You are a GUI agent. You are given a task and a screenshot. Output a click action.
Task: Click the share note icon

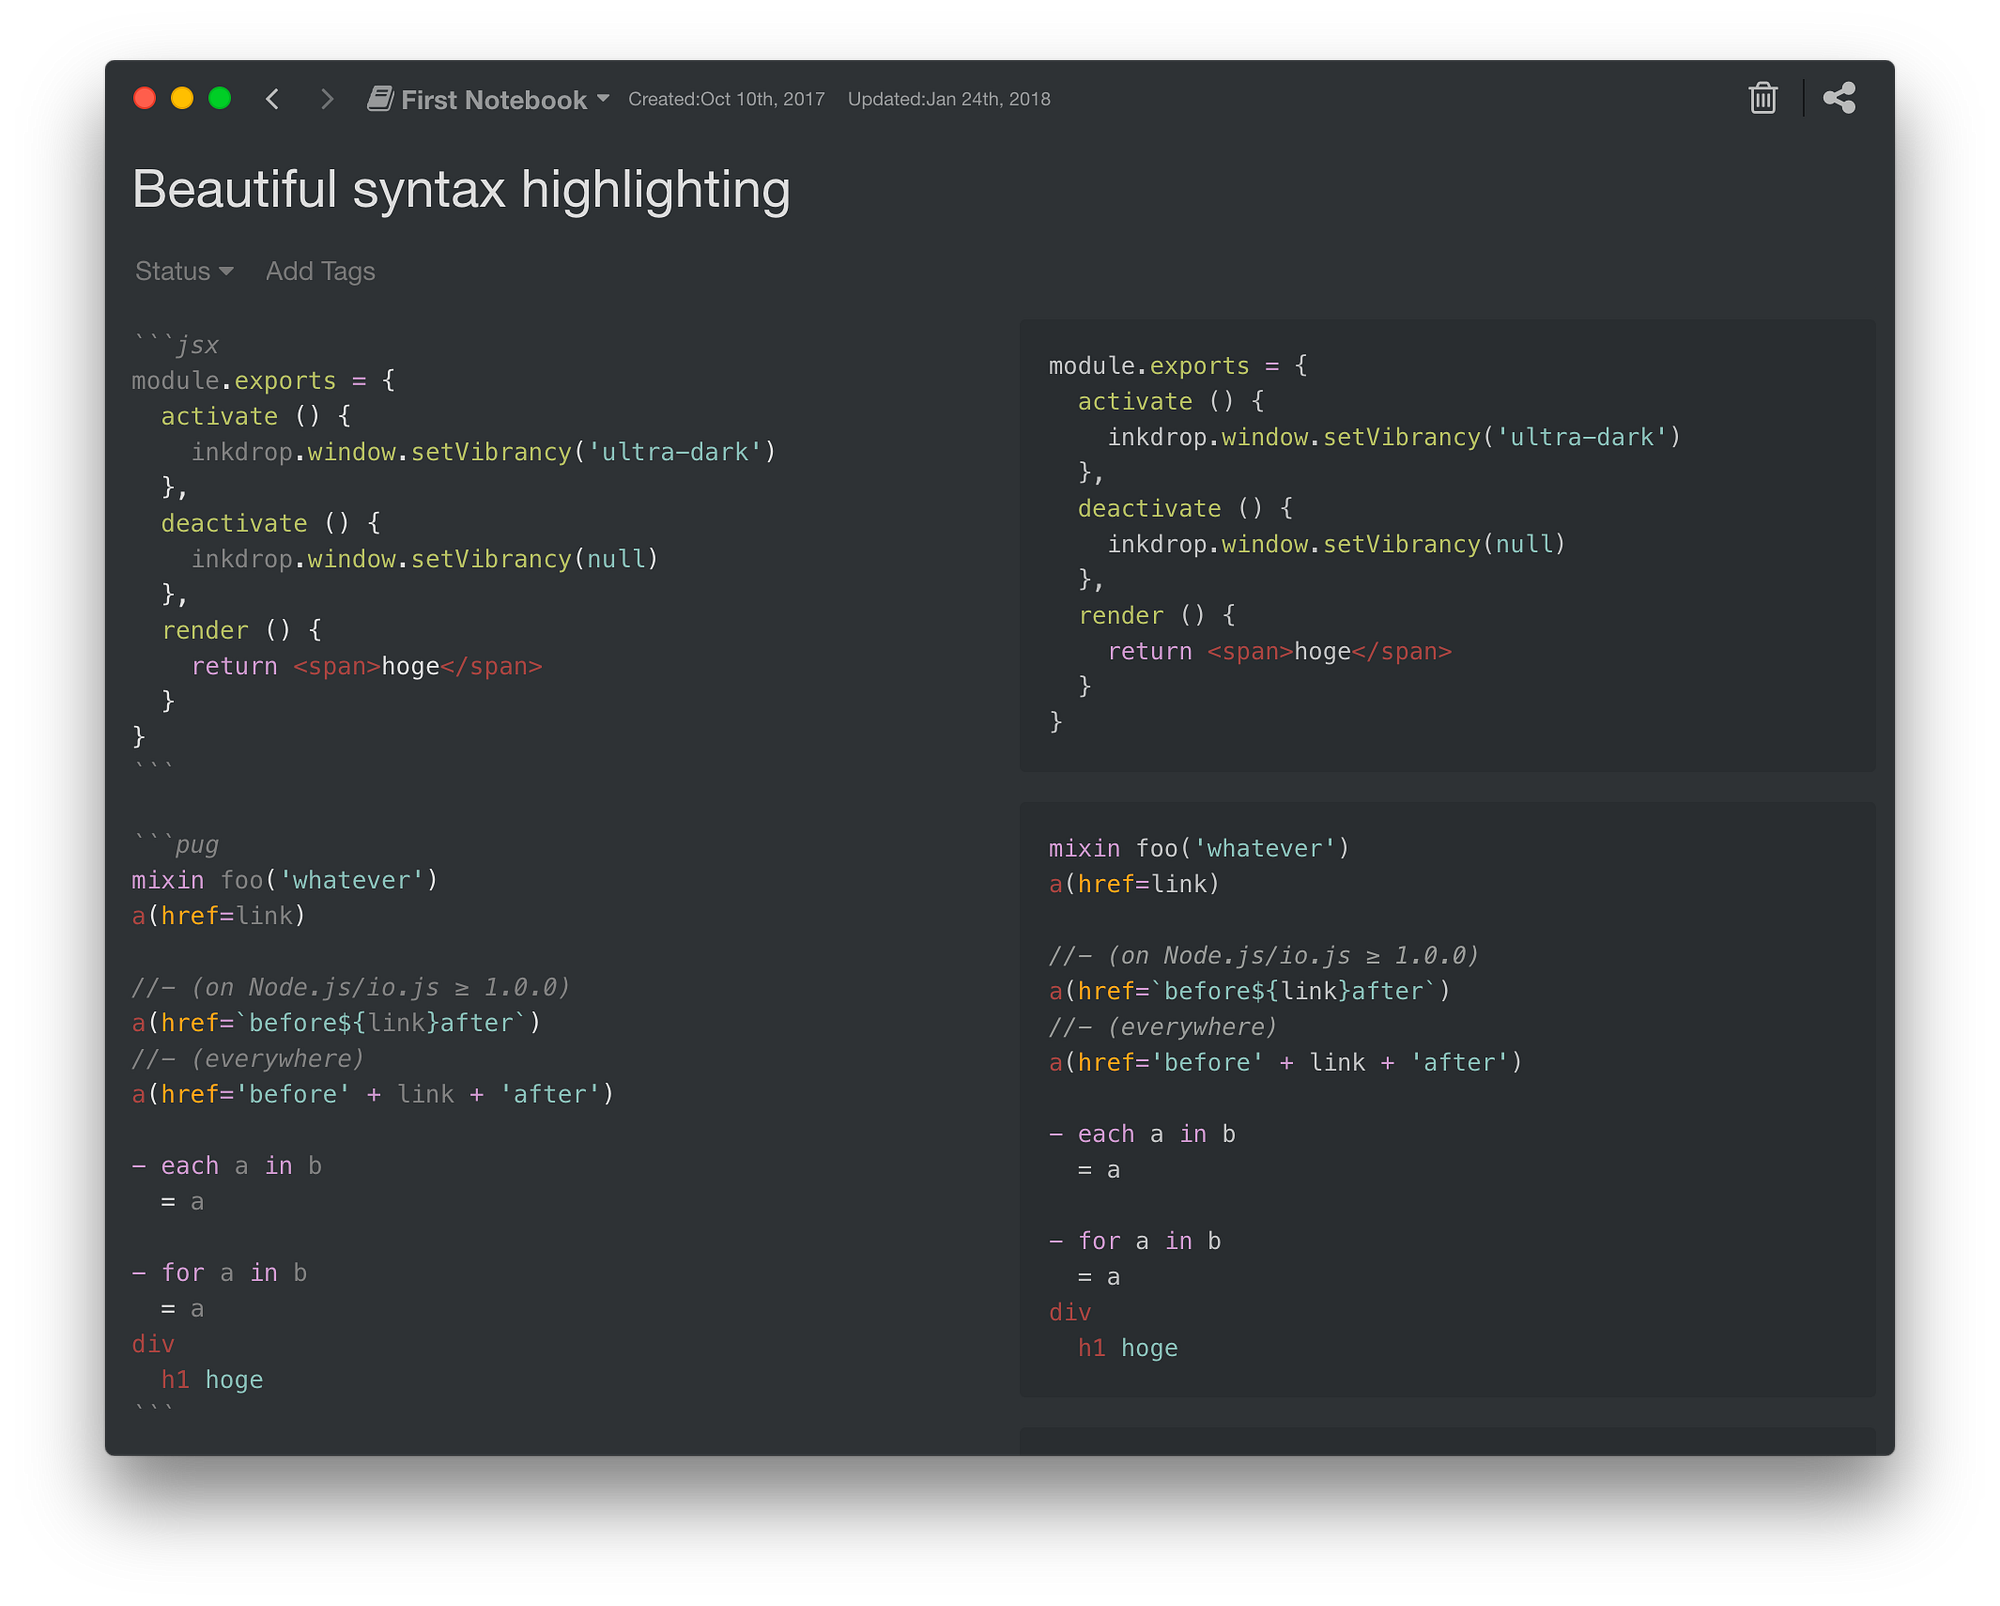[1839, 98]
